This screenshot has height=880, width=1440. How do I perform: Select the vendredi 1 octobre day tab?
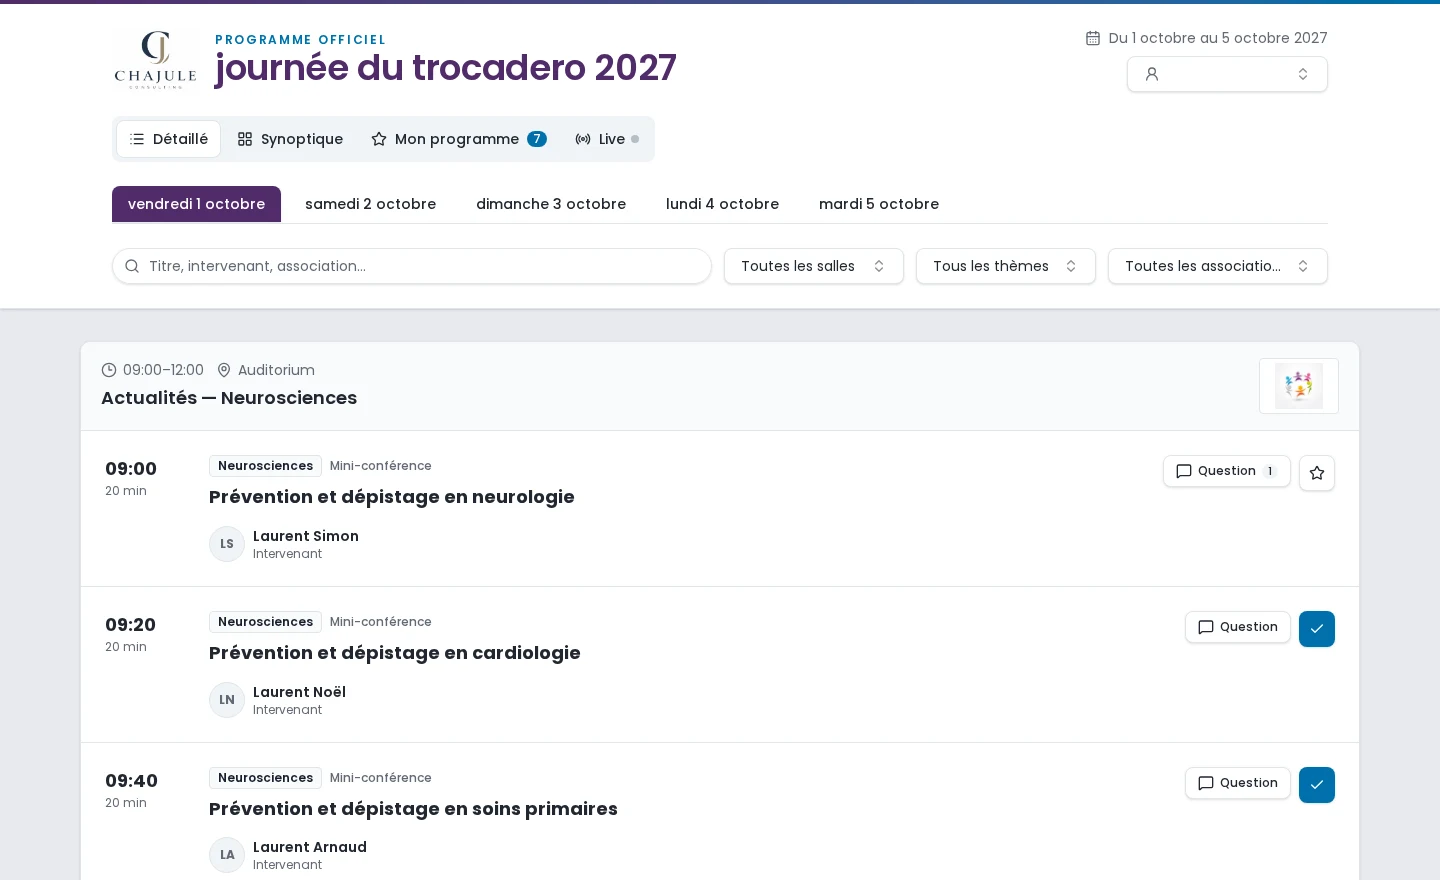point(196,204)
